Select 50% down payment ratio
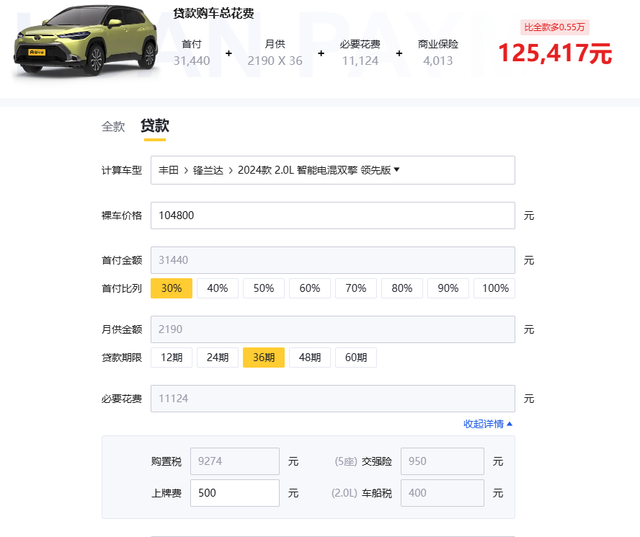 [264, 288]
